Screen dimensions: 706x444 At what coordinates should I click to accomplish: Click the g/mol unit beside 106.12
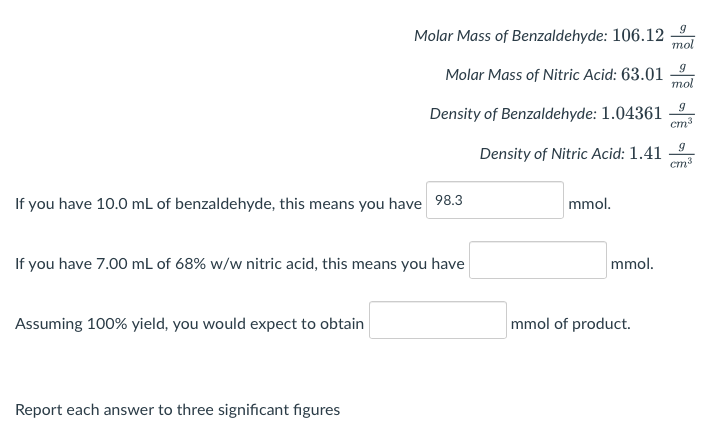[x=683, y=36]
